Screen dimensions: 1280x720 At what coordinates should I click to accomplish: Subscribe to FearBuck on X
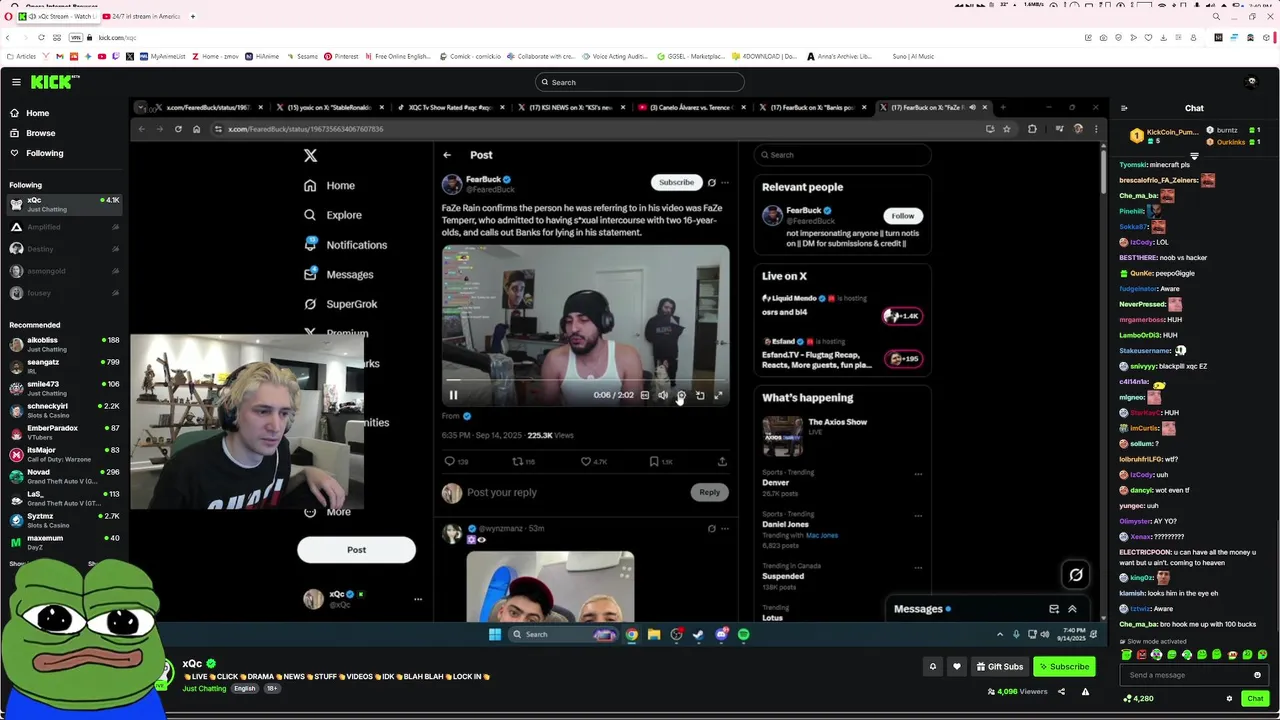[x=676, y=182]
